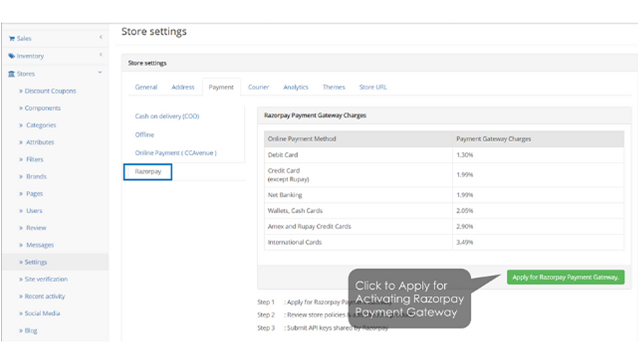
Task: Open Components in sidebar
Action: point(42,108)
